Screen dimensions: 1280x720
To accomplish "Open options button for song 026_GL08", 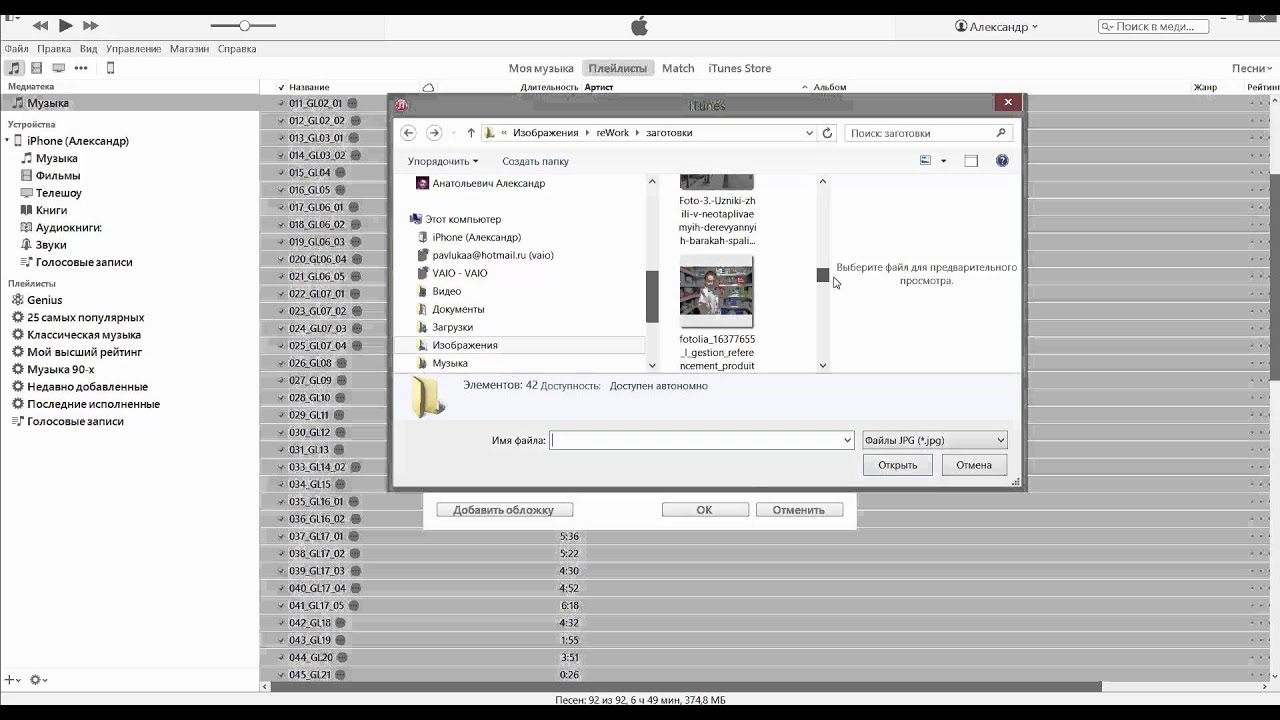I will click(341, 363).
